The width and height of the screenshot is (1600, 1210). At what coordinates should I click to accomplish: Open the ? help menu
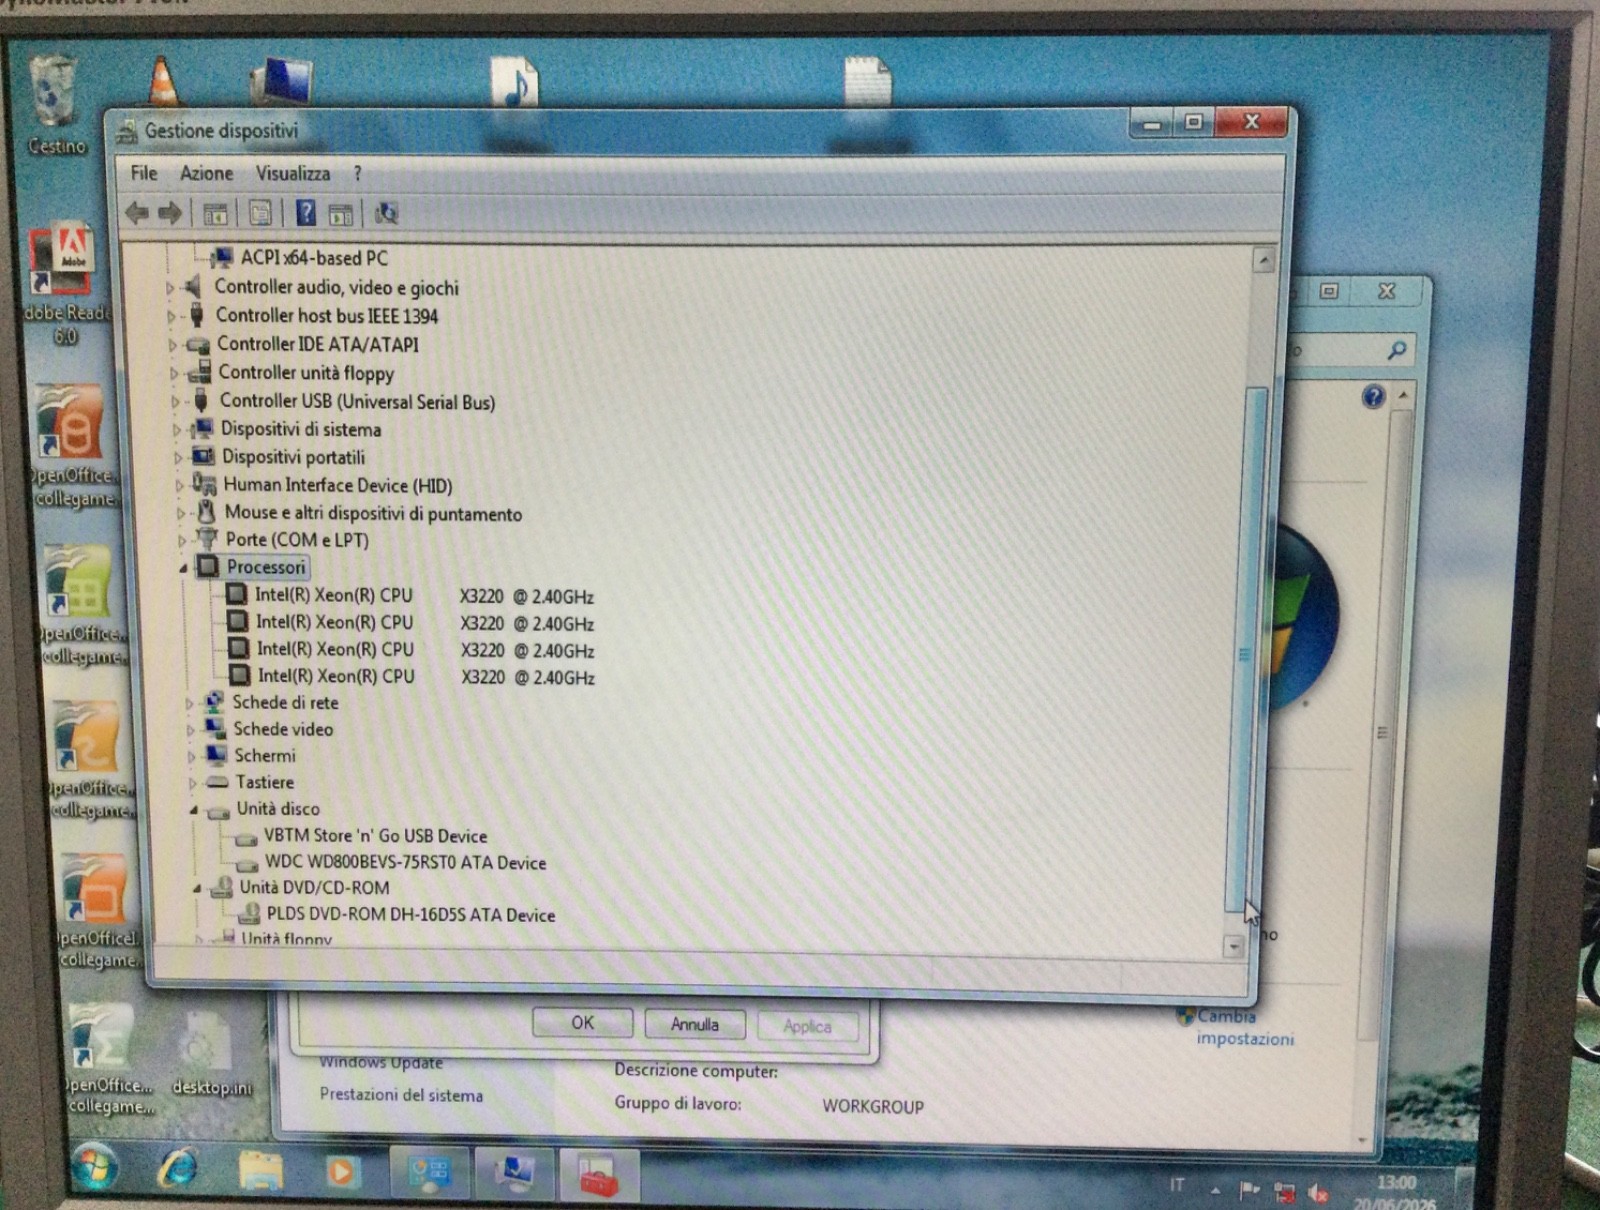pos(357,174)
